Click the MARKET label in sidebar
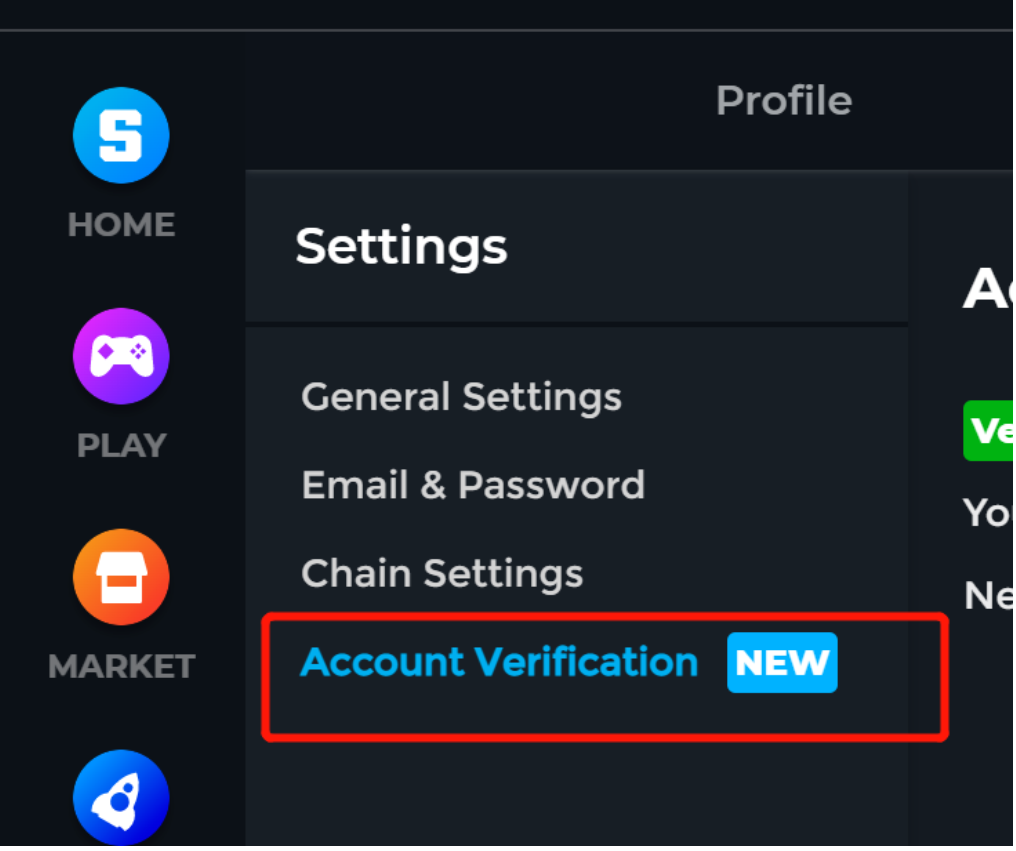Image resolution: width=1016 pixels, height=851 pixels. [121, 666]
